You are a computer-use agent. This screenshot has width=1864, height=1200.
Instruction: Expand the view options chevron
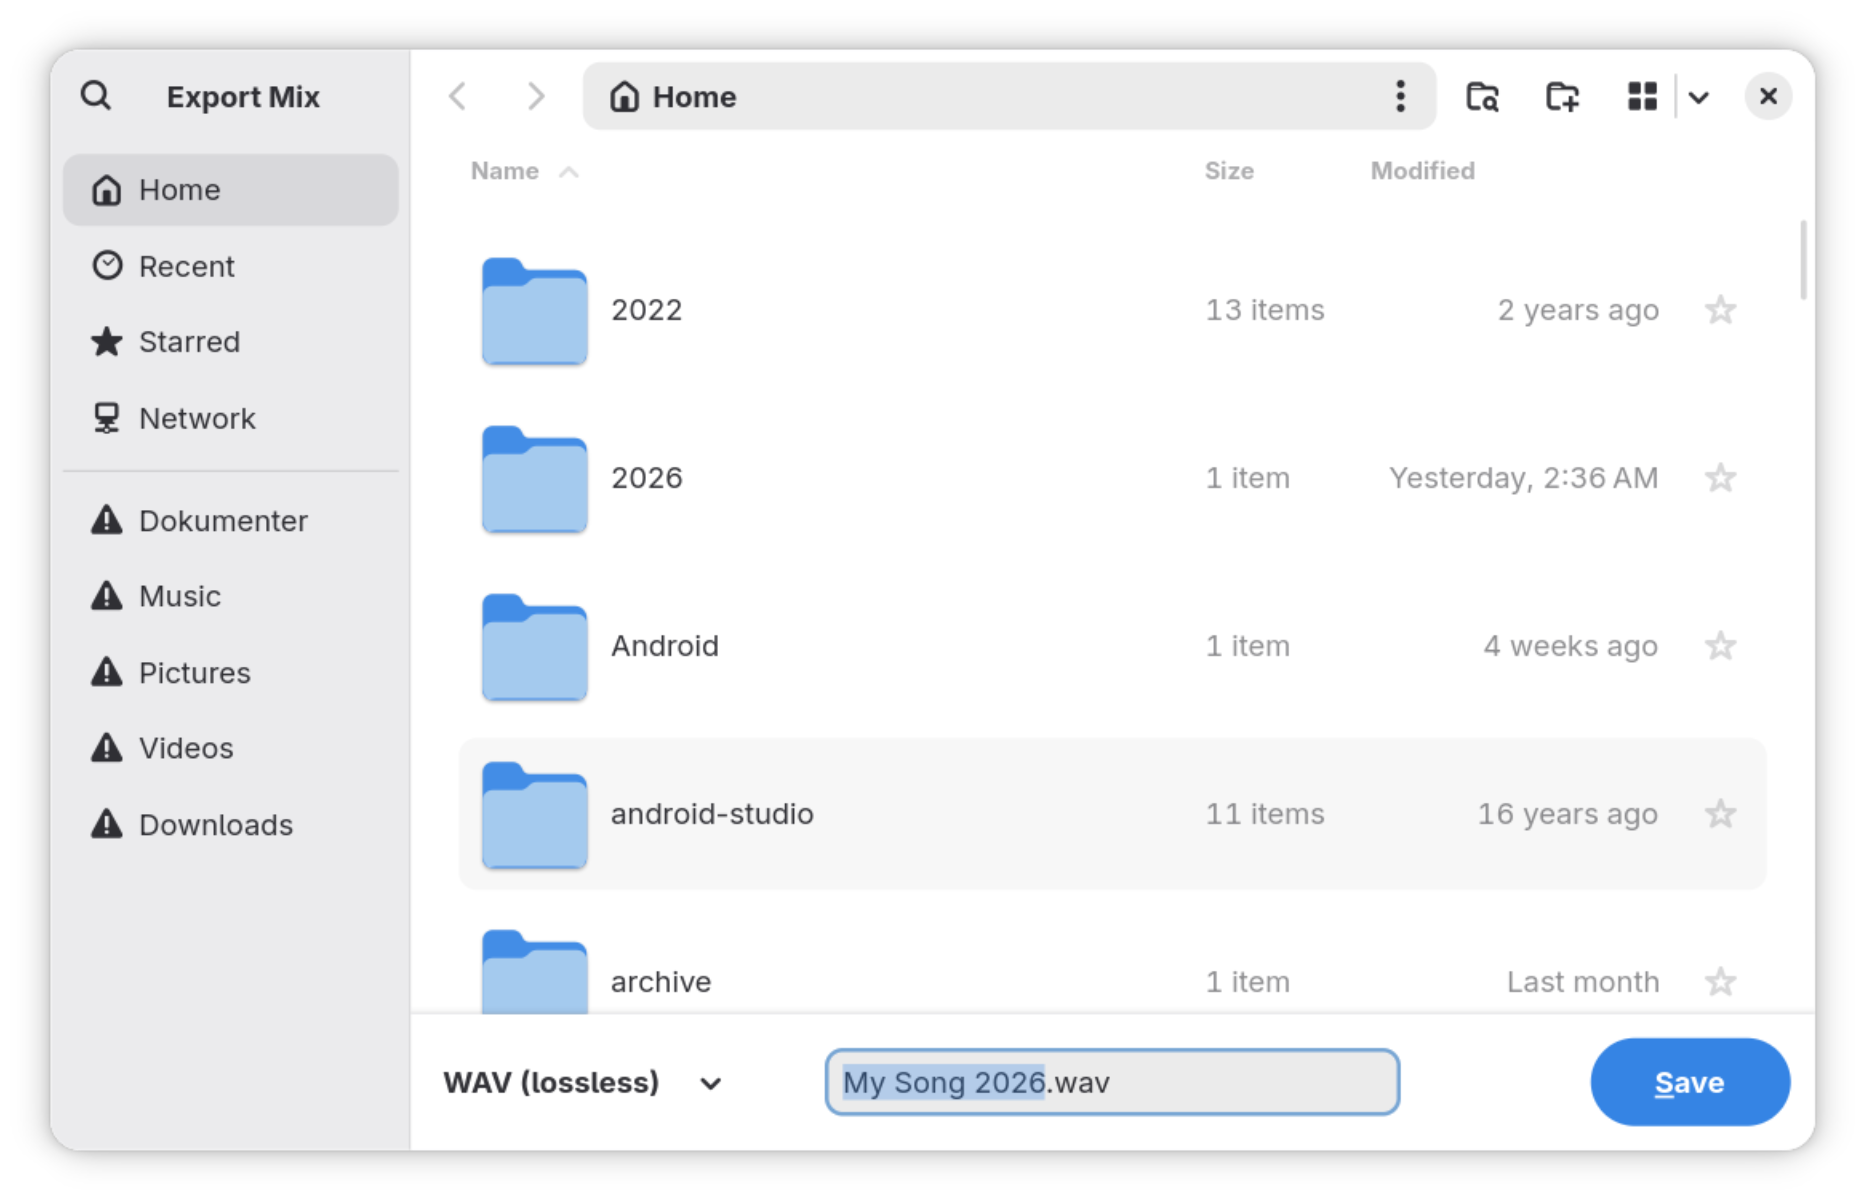tap(1698, 97)
